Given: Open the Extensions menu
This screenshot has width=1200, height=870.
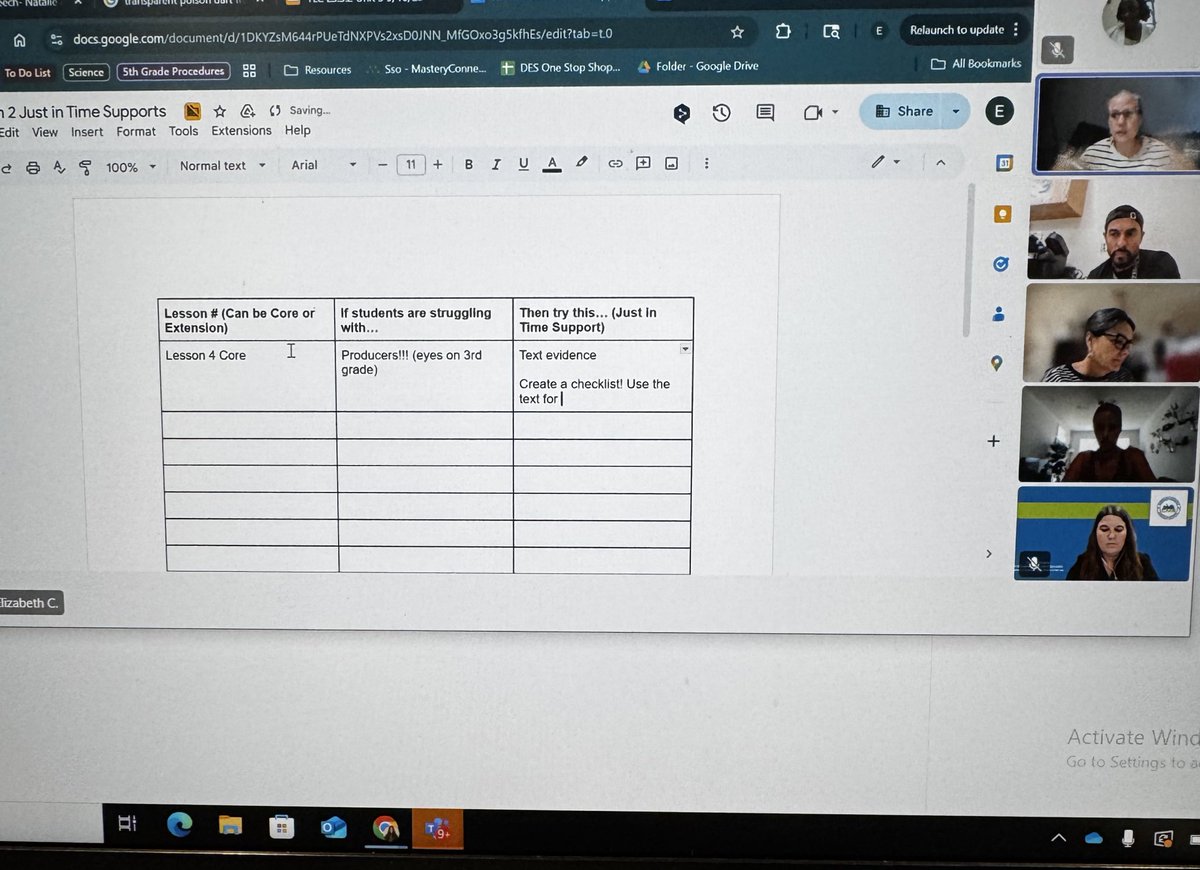Looking at the screenshot, I should tap(240, 131).
